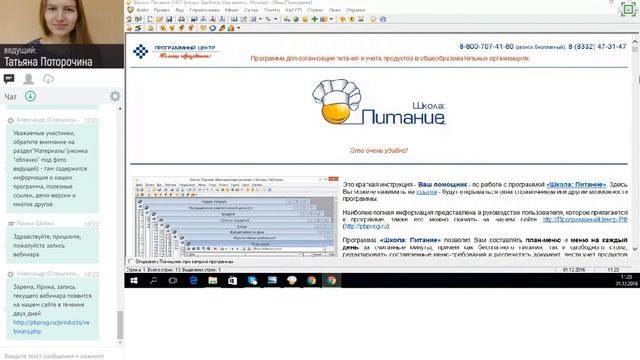Screen dimensions: 640x360
Task: Click the status bar date 01.12.2016
Action: (574, 270)
